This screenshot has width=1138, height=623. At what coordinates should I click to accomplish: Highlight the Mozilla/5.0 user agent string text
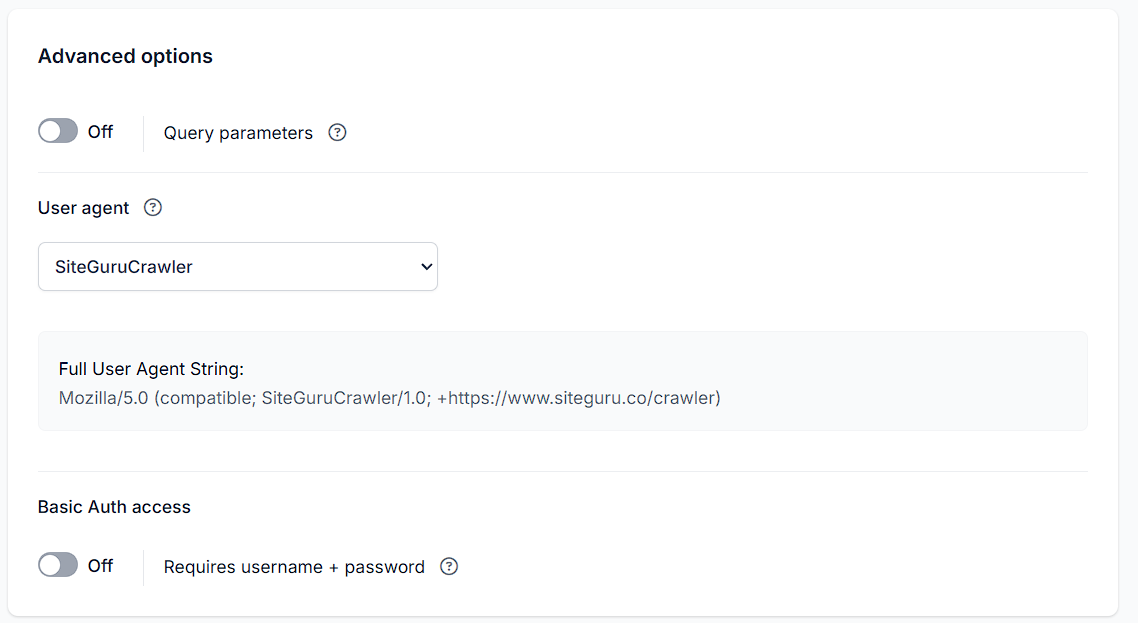(x=388, y=397)
